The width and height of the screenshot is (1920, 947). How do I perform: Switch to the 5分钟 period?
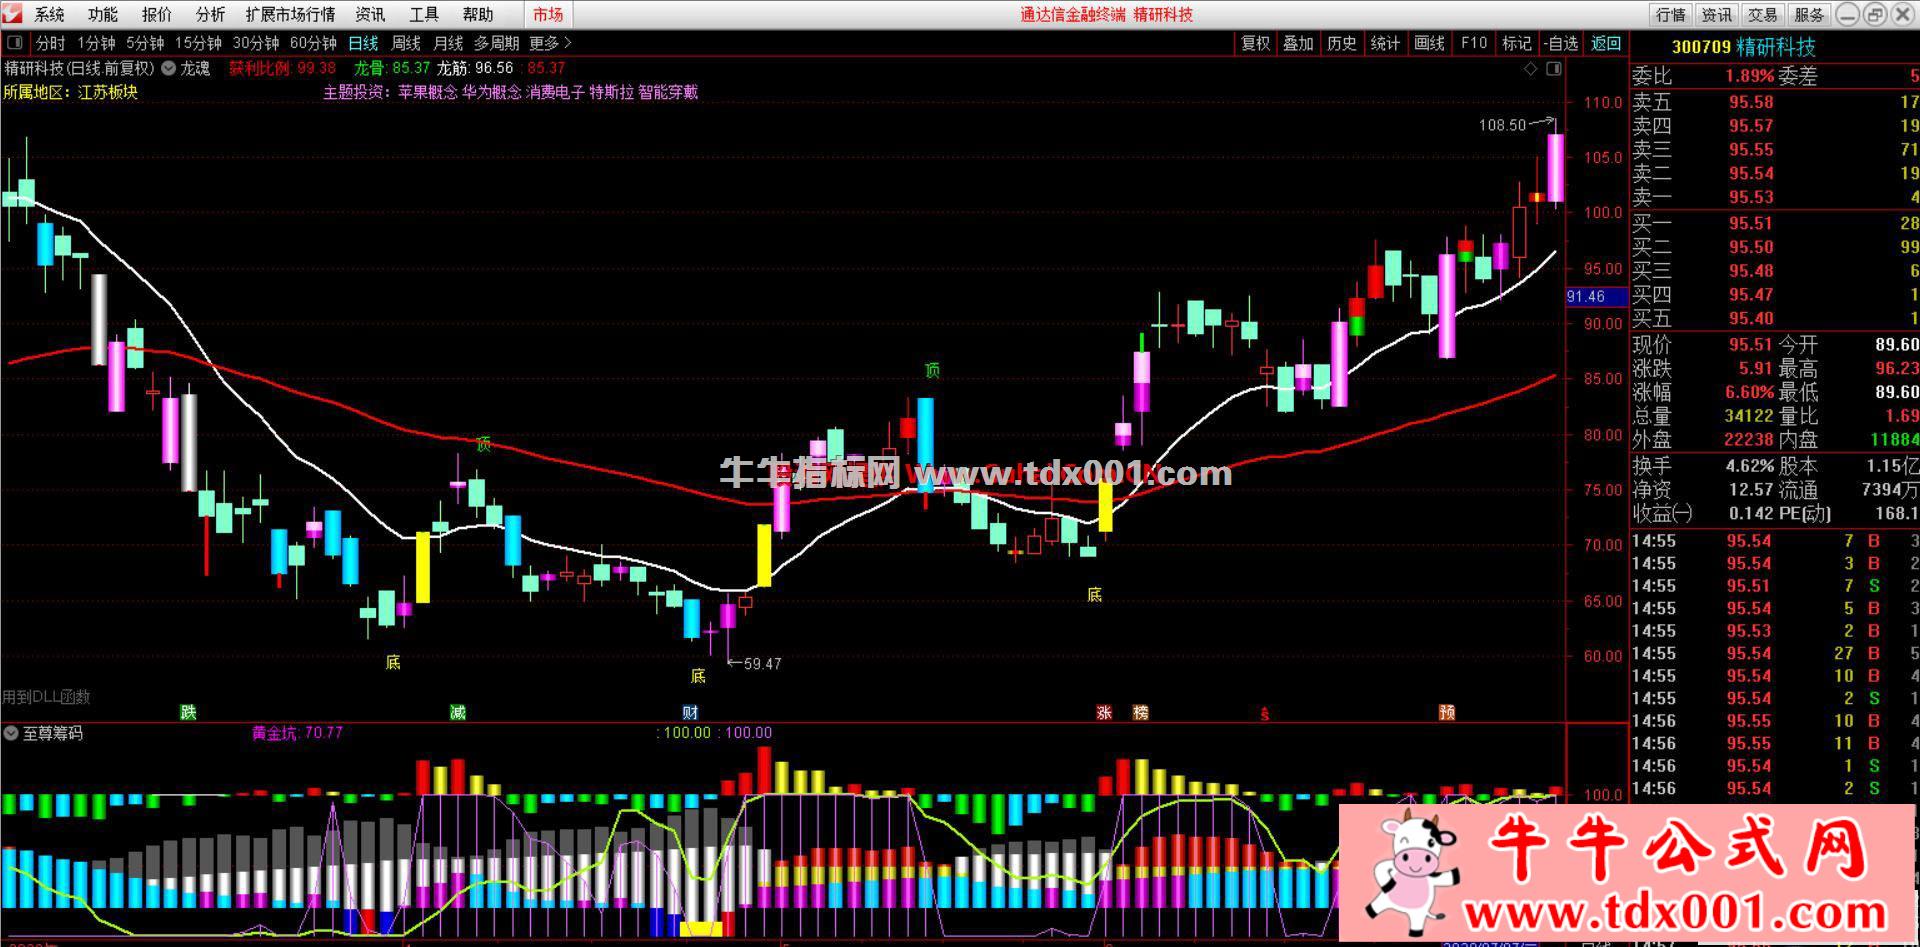coord(145,43)
